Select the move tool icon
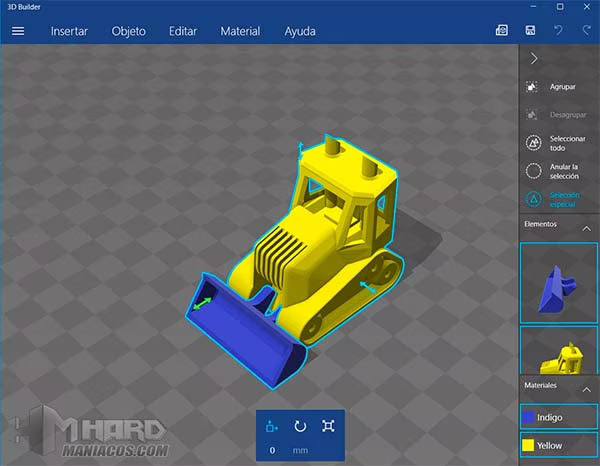 pyautogui.click(x=272, y=426)
